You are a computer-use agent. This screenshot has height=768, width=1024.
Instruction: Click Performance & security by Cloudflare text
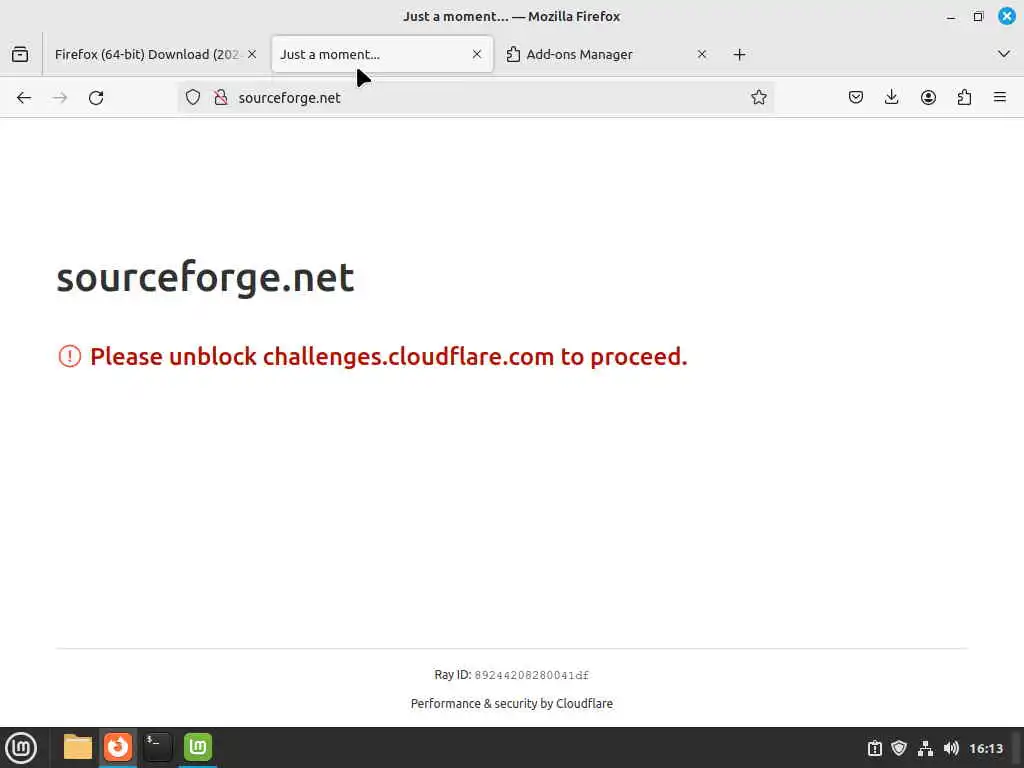pos(511,703)
